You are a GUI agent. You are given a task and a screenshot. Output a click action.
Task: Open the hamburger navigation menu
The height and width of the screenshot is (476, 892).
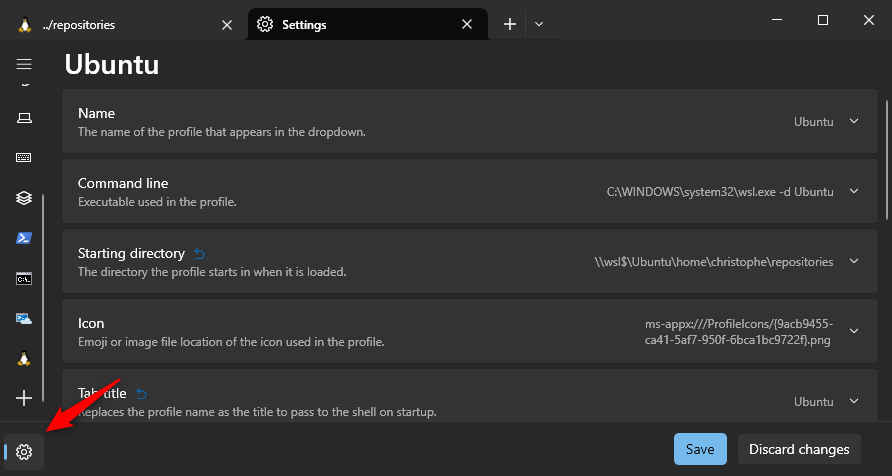click(24, 64)
